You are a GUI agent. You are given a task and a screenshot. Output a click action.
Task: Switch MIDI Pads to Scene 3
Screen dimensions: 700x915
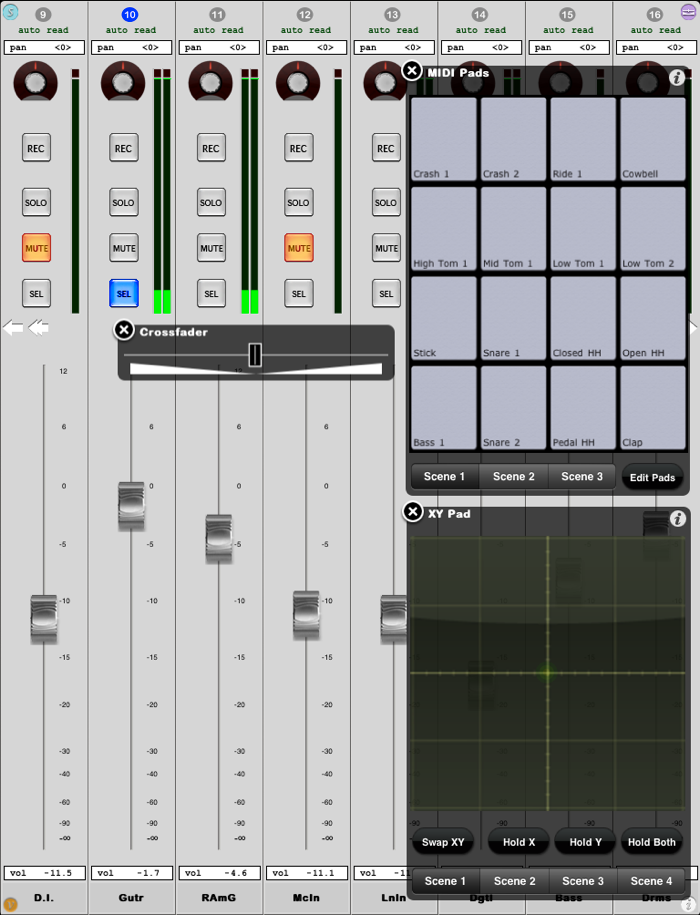(x=582, y=476)
